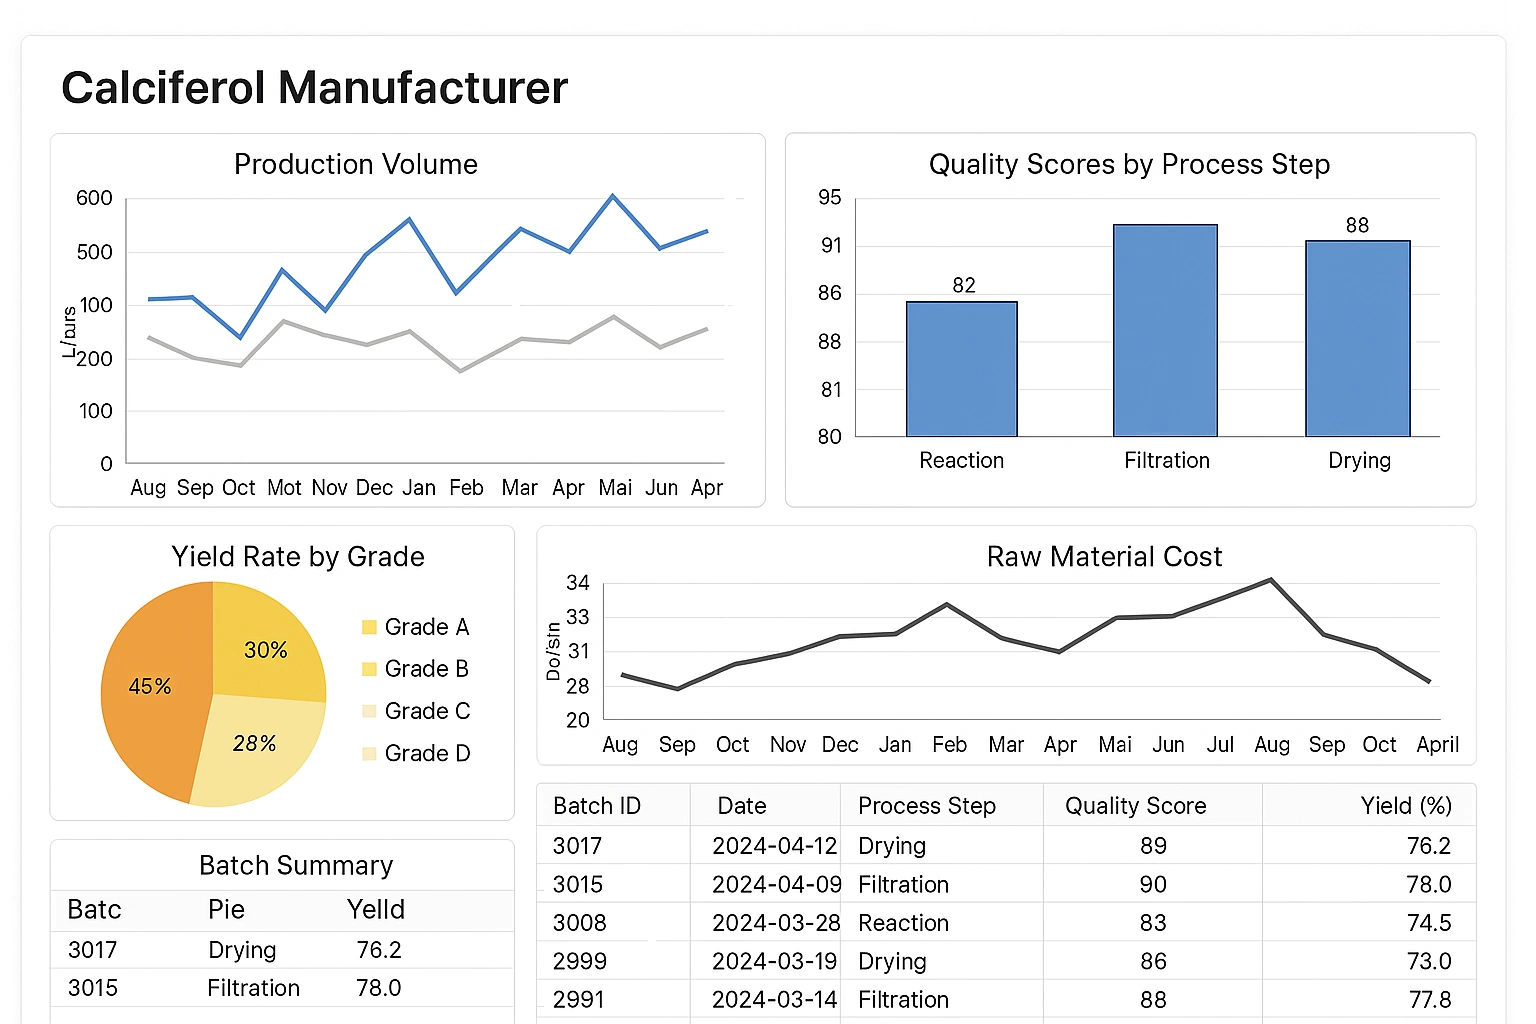This screenshot has height=1024, width=1536.
Task: Toggle visibility of Grade D legend item
Action: click(x=426, y=752)
